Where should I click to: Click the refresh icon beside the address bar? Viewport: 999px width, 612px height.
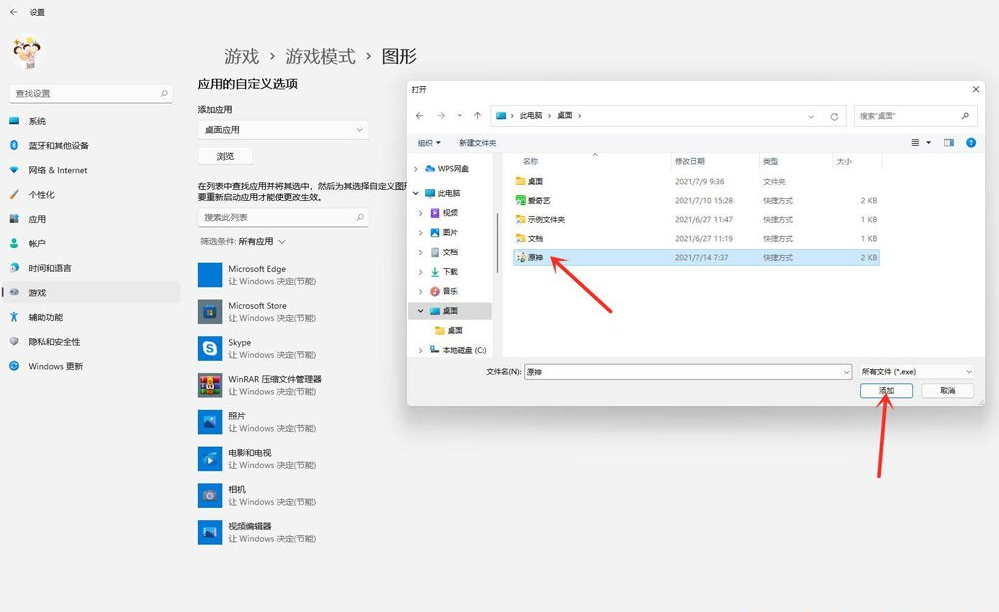click(835, 115)
